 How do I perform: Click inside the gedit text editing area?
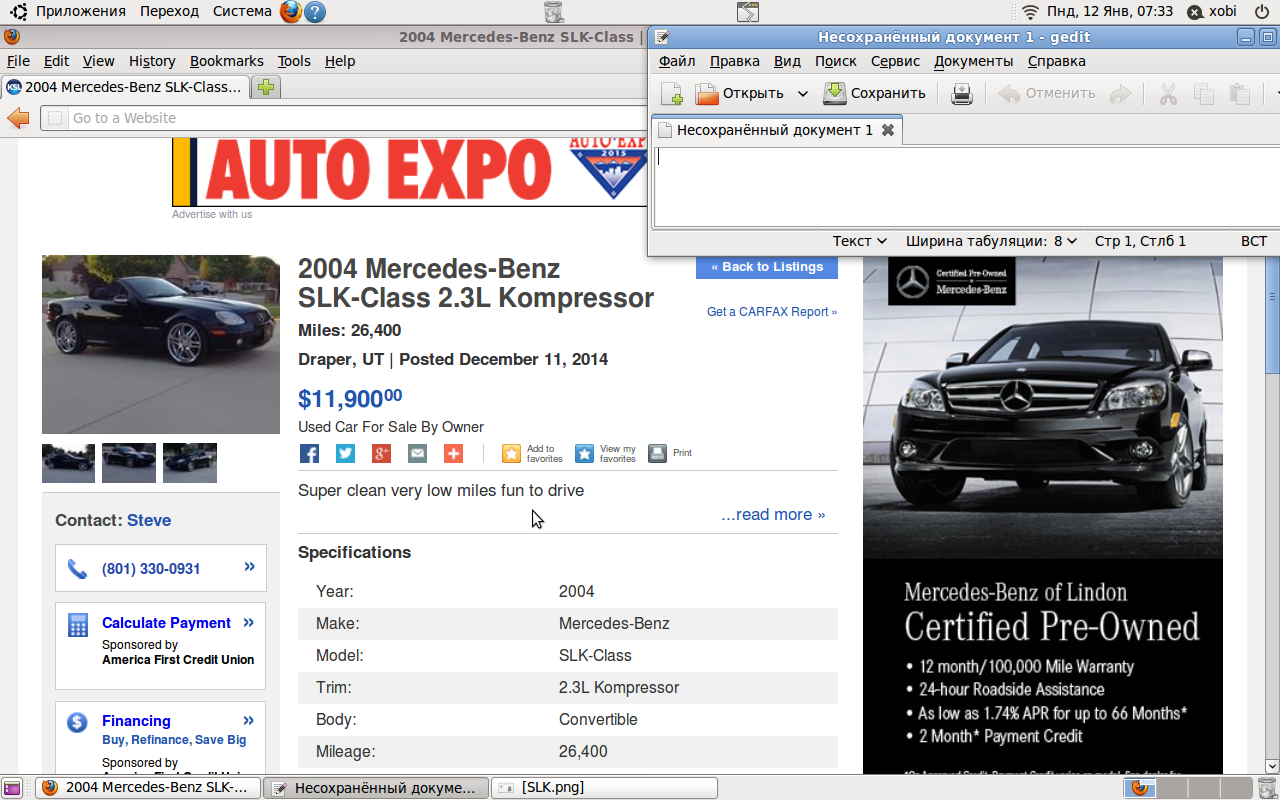pos(966,186)
